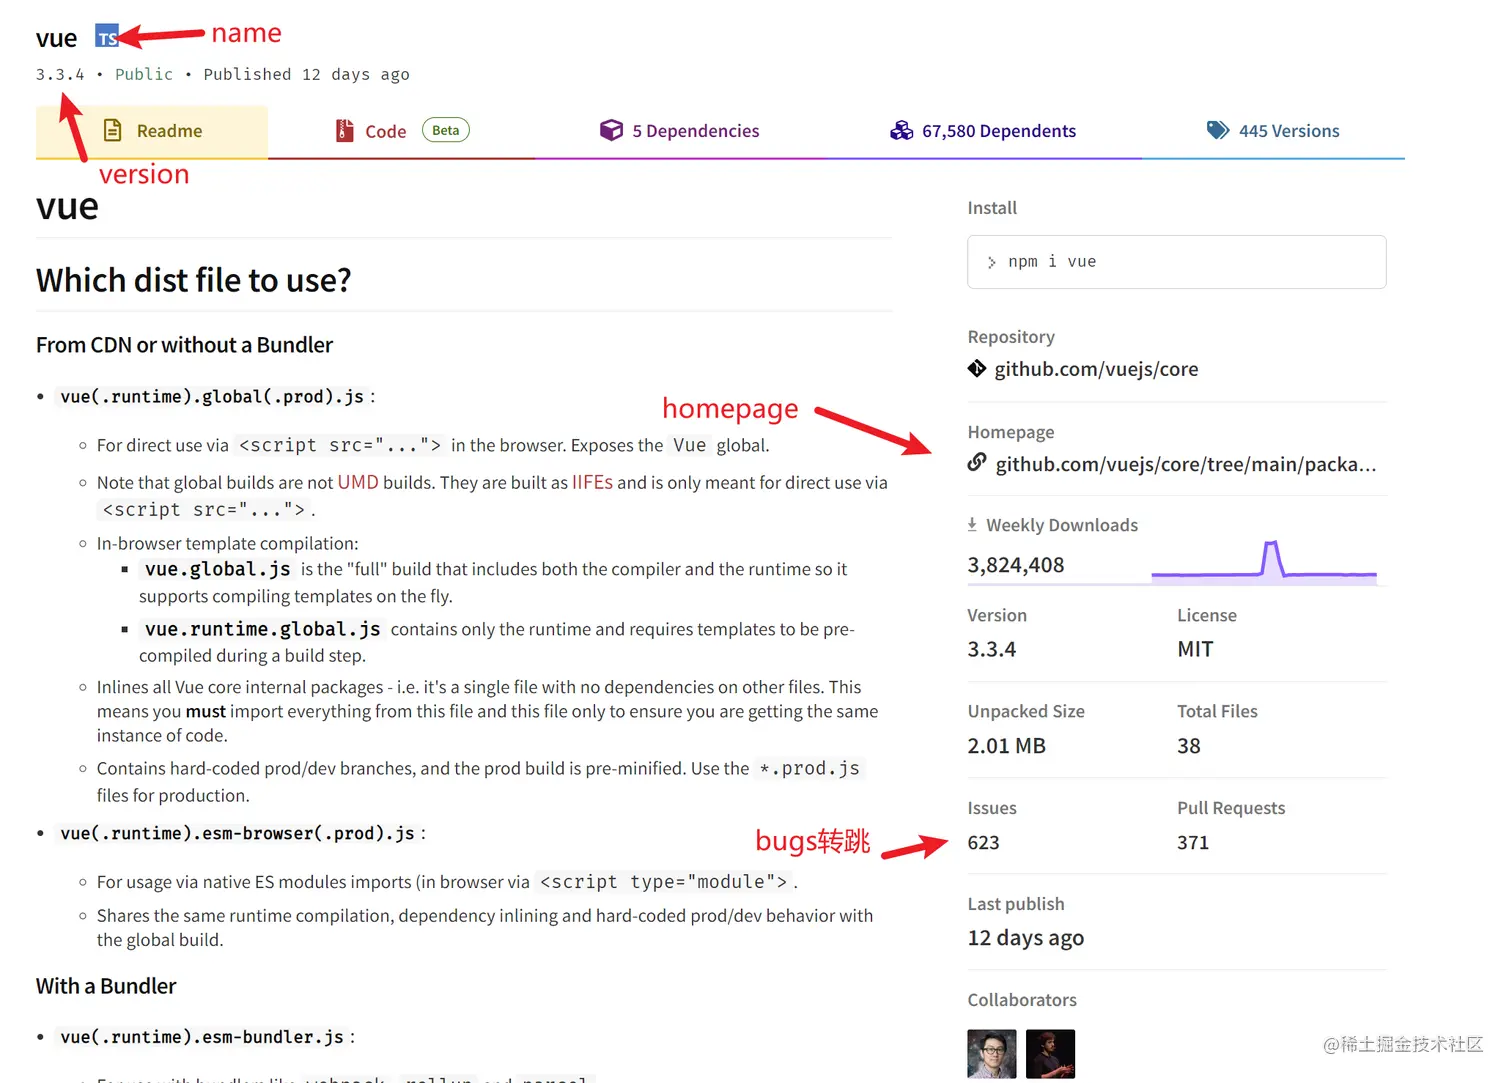Click the Dependents cubes icon

pos(902,130)
